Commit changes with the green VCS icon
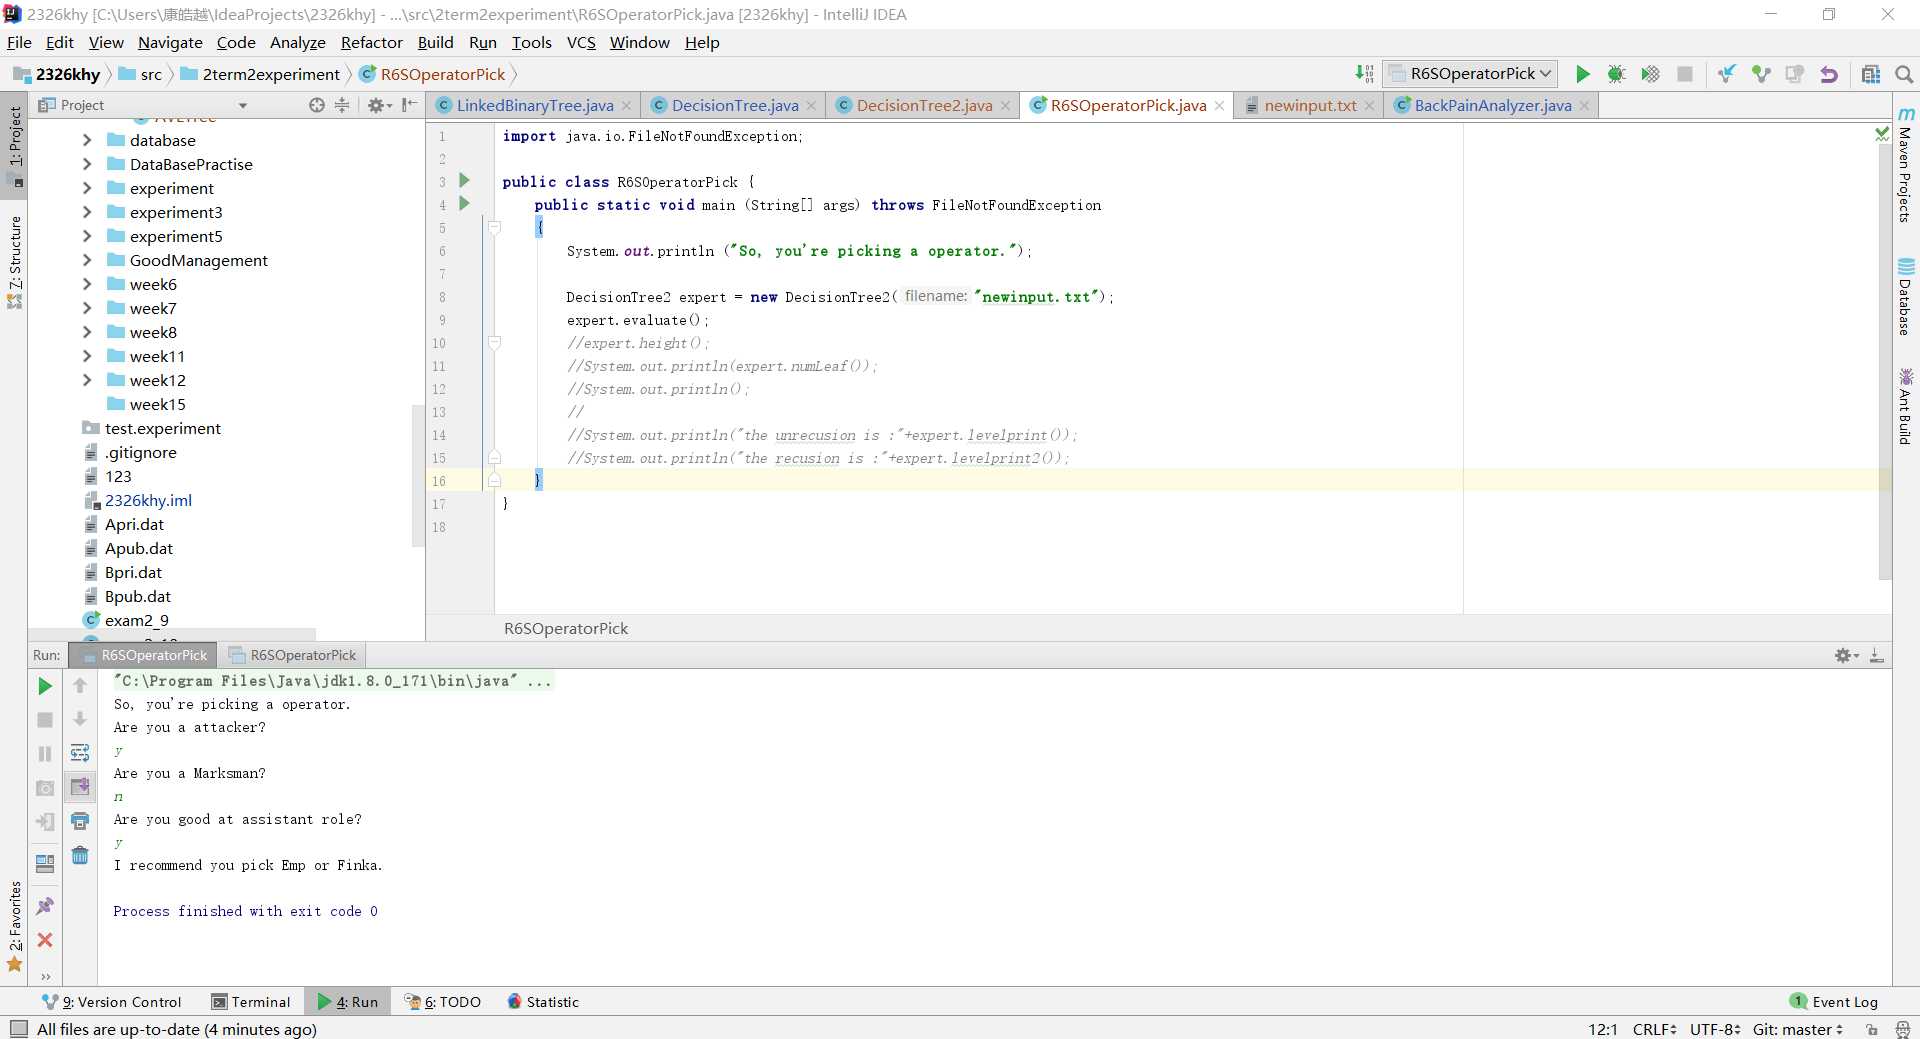This screenshot has height=1039, width=1920. pos(1761,74)
